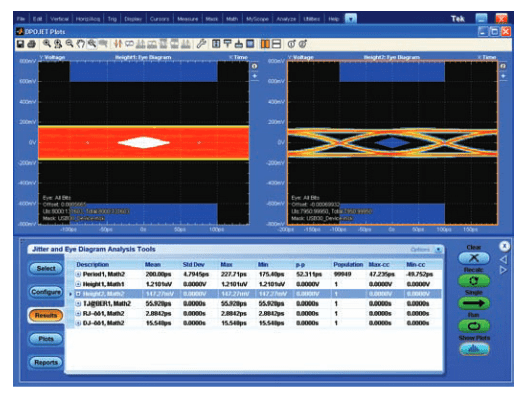Viewport: 528px width, 396px height.
Task: Open the Vertical menu
Action: [59, 19]
